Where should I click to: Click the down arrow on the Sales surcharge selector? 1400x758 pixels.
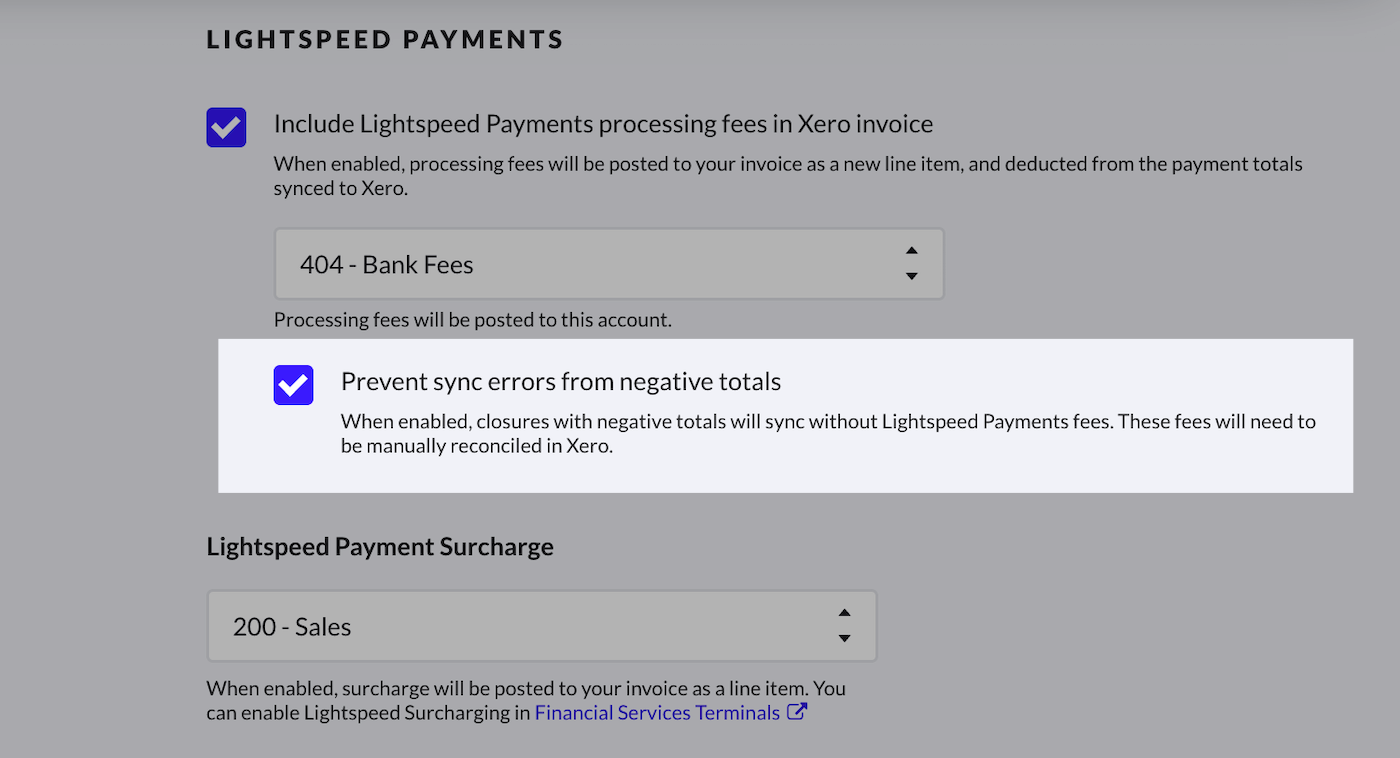click(844, 638)
